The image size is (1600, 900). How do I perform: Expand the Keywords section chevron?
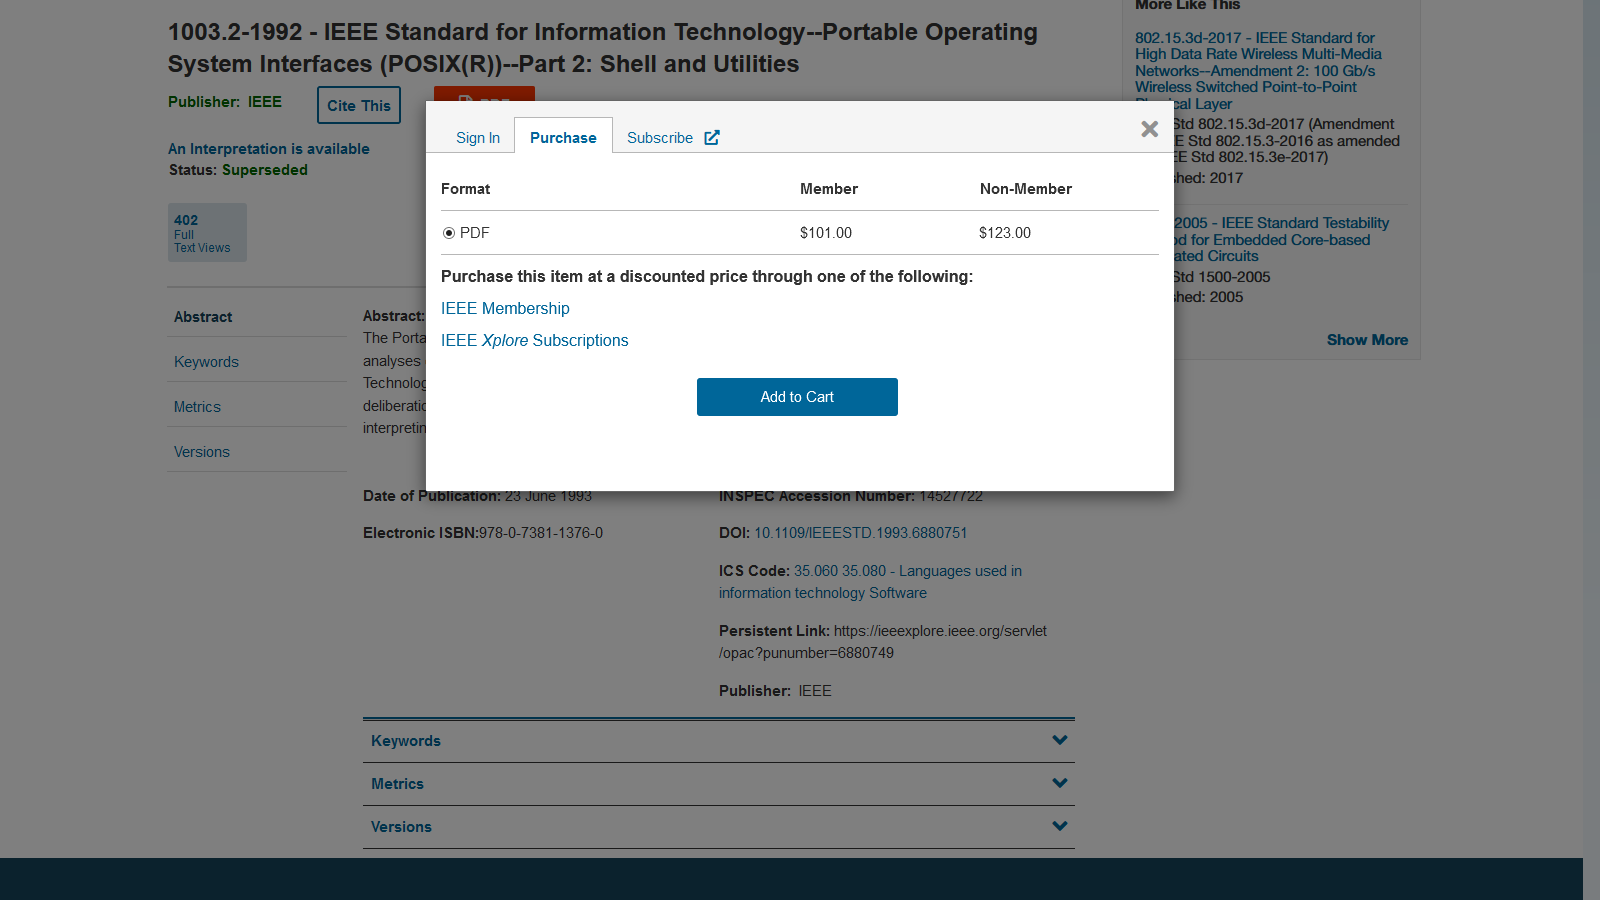tap(1059, 741)
